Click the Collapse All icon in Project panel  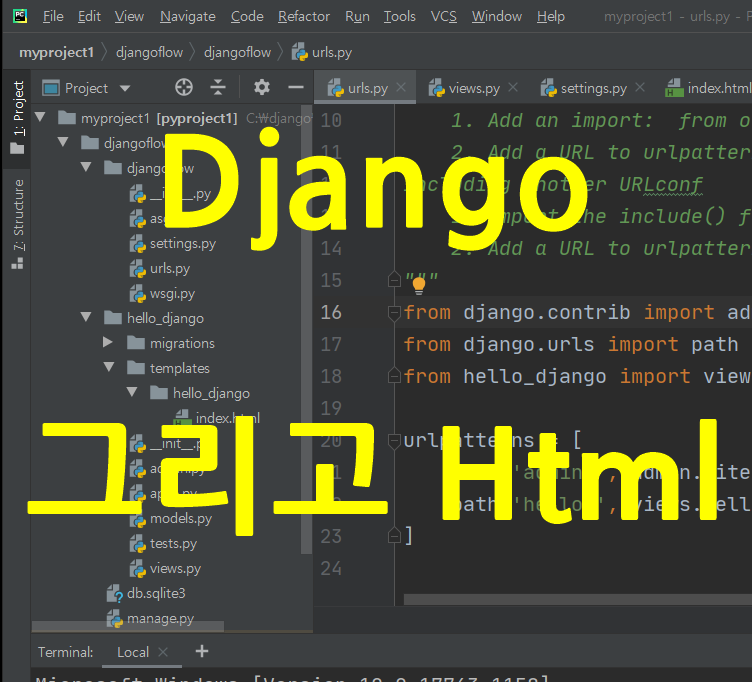pos(218,87)
